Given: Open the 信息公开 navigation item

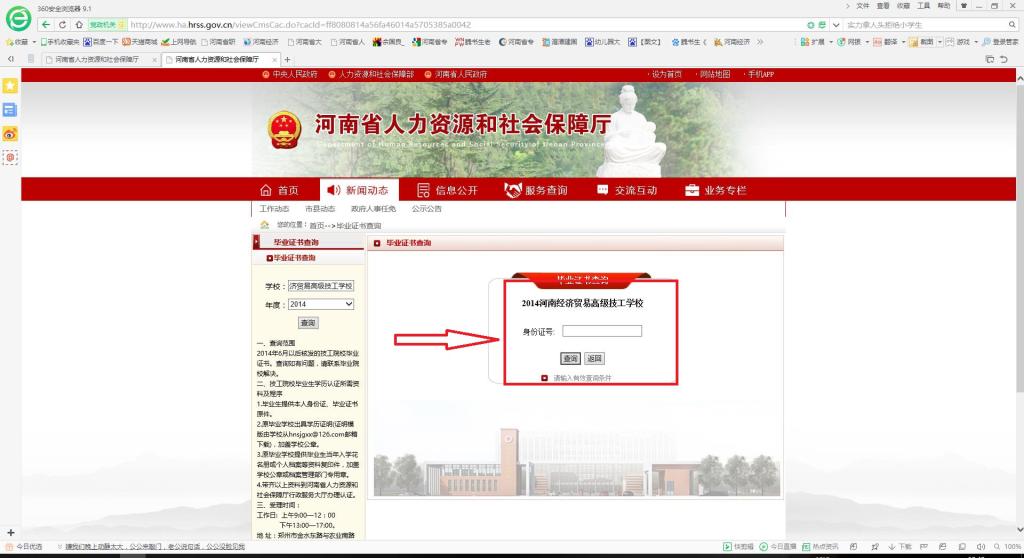Looking at the screenshot, I should (447, 190).
